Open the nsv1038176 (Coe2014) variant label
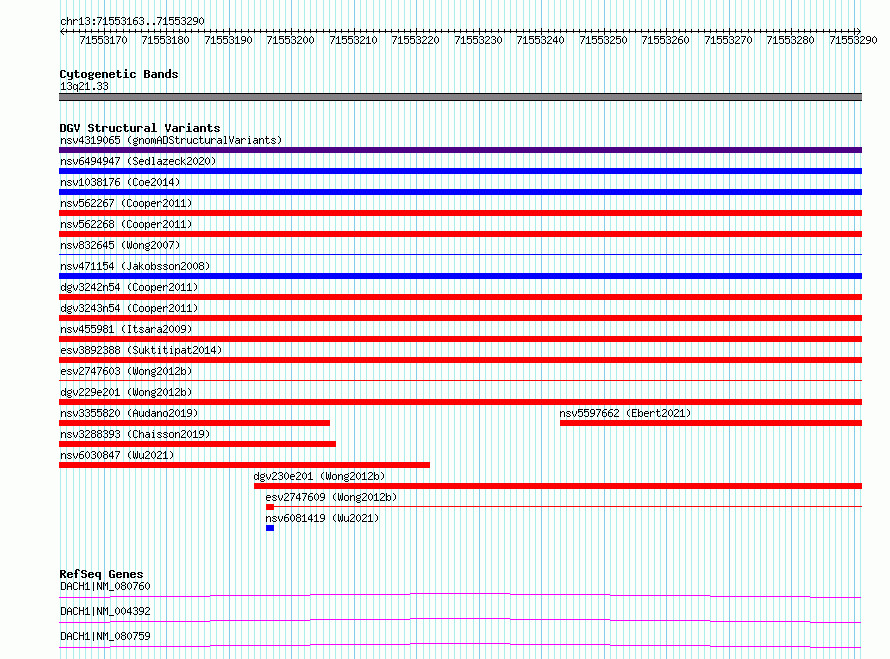The image size is (890, 659). [x=120, y=182]
